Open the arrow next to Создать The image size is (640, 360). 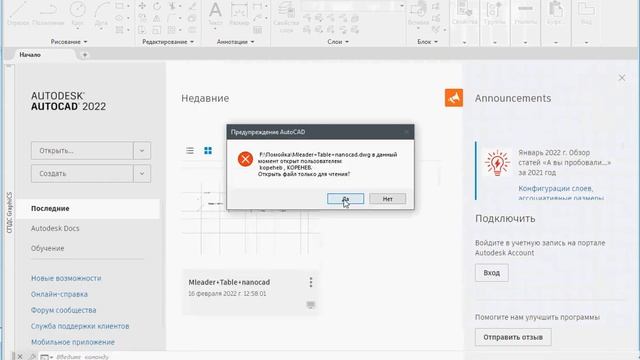(x=142, y=173)
